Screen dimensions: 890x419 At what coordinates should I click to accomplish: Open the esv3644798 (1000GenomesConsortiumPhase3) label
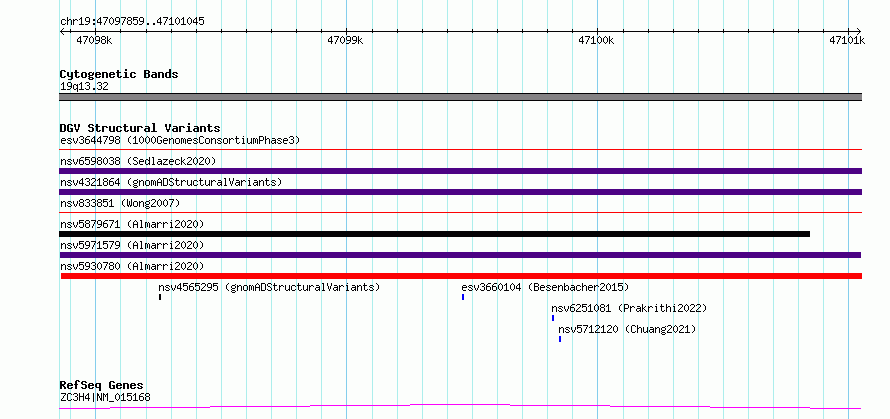tap(180, 140)
